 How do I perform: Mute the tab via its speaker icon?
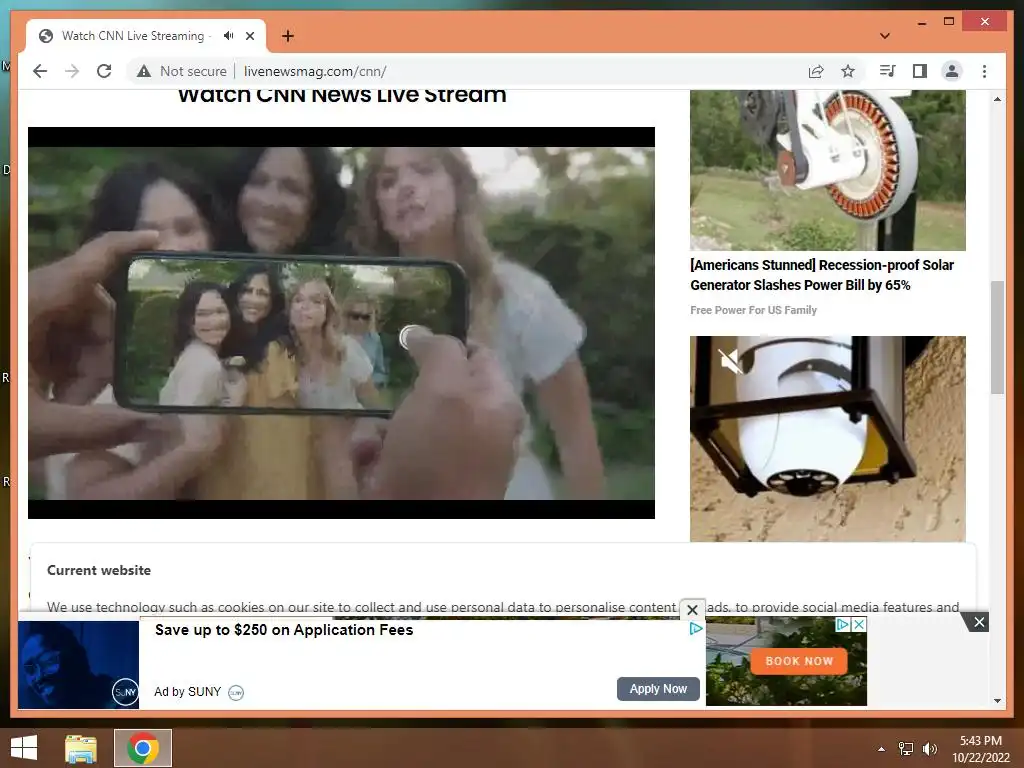point(228,36)
